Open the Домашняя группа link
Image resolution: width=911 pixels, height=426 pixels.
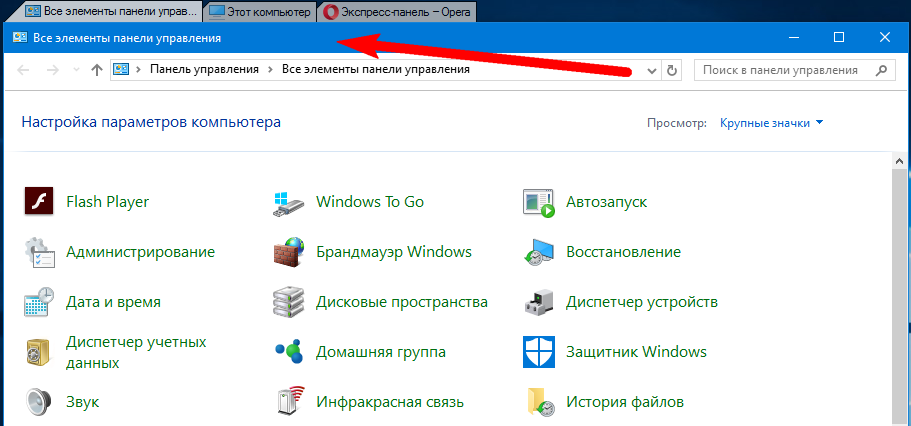click(381, 352)
